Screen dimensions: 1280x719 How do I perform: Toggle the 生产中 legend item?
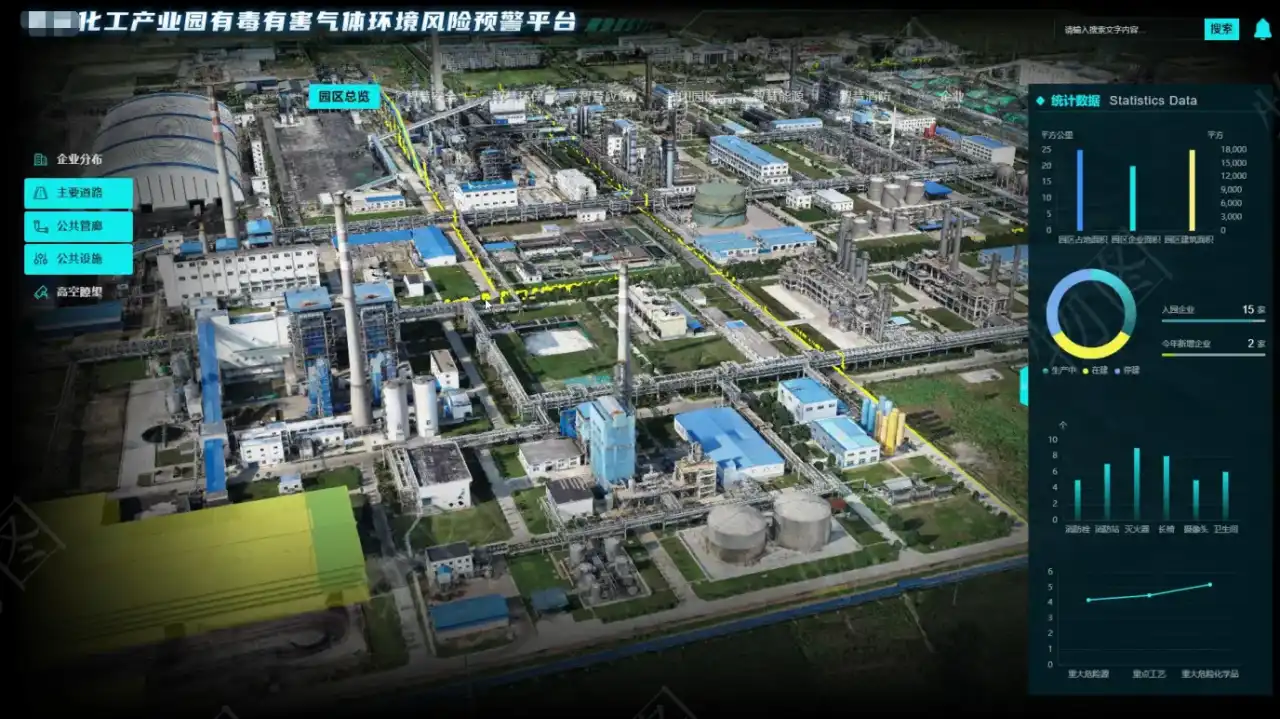click(1064, 370)
